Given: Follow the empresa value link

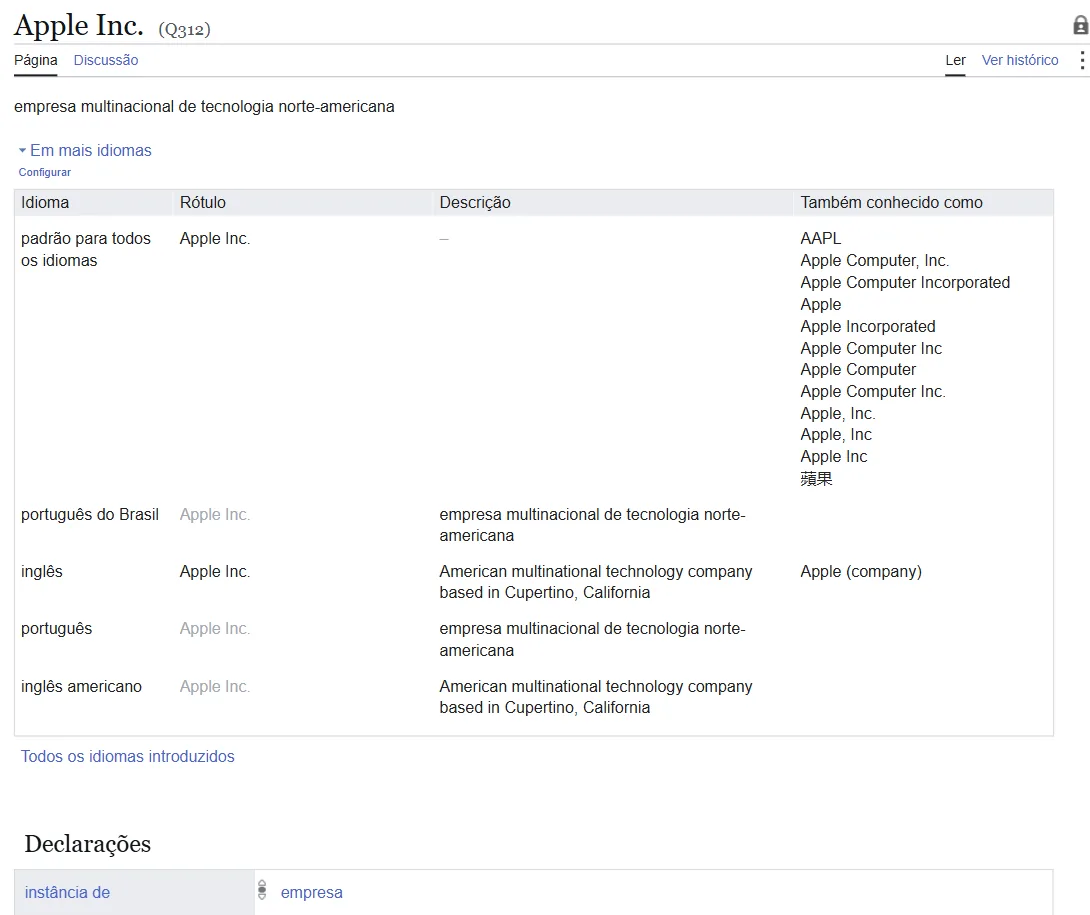Looking at the screenshot, I should [311, 892].
